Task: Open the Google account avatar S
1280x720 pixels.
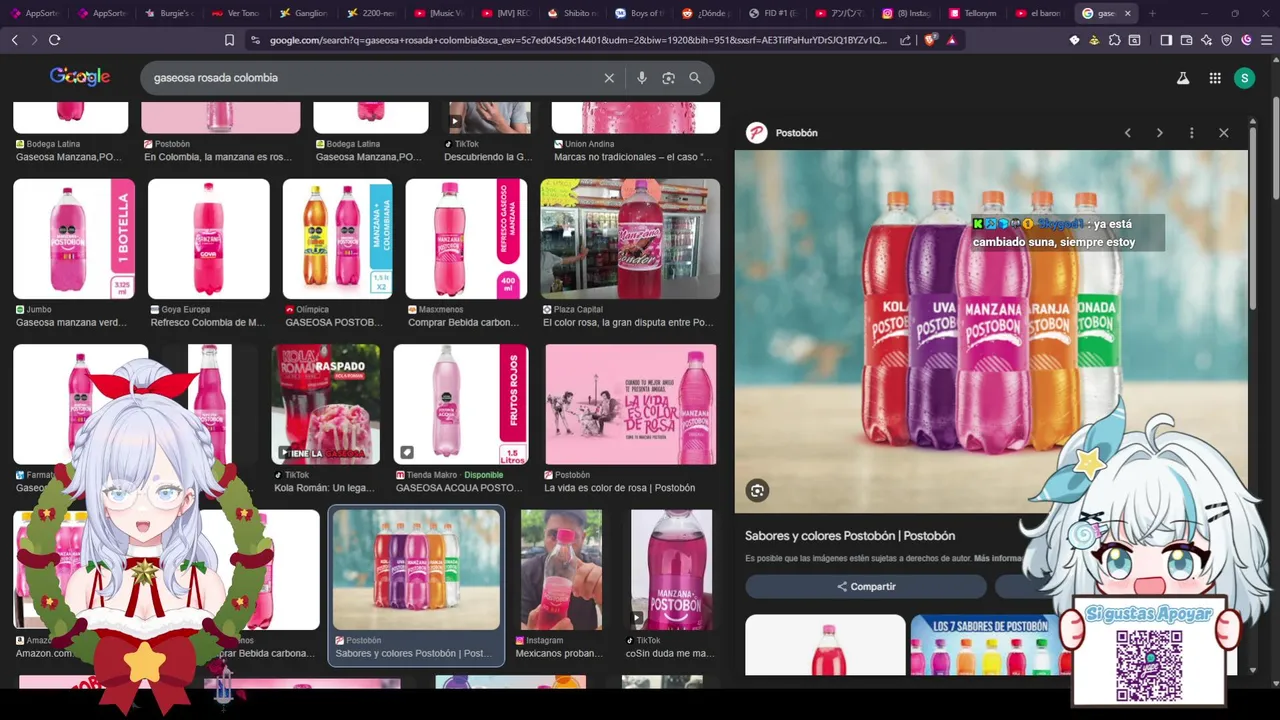Action: pos(1244,78)
